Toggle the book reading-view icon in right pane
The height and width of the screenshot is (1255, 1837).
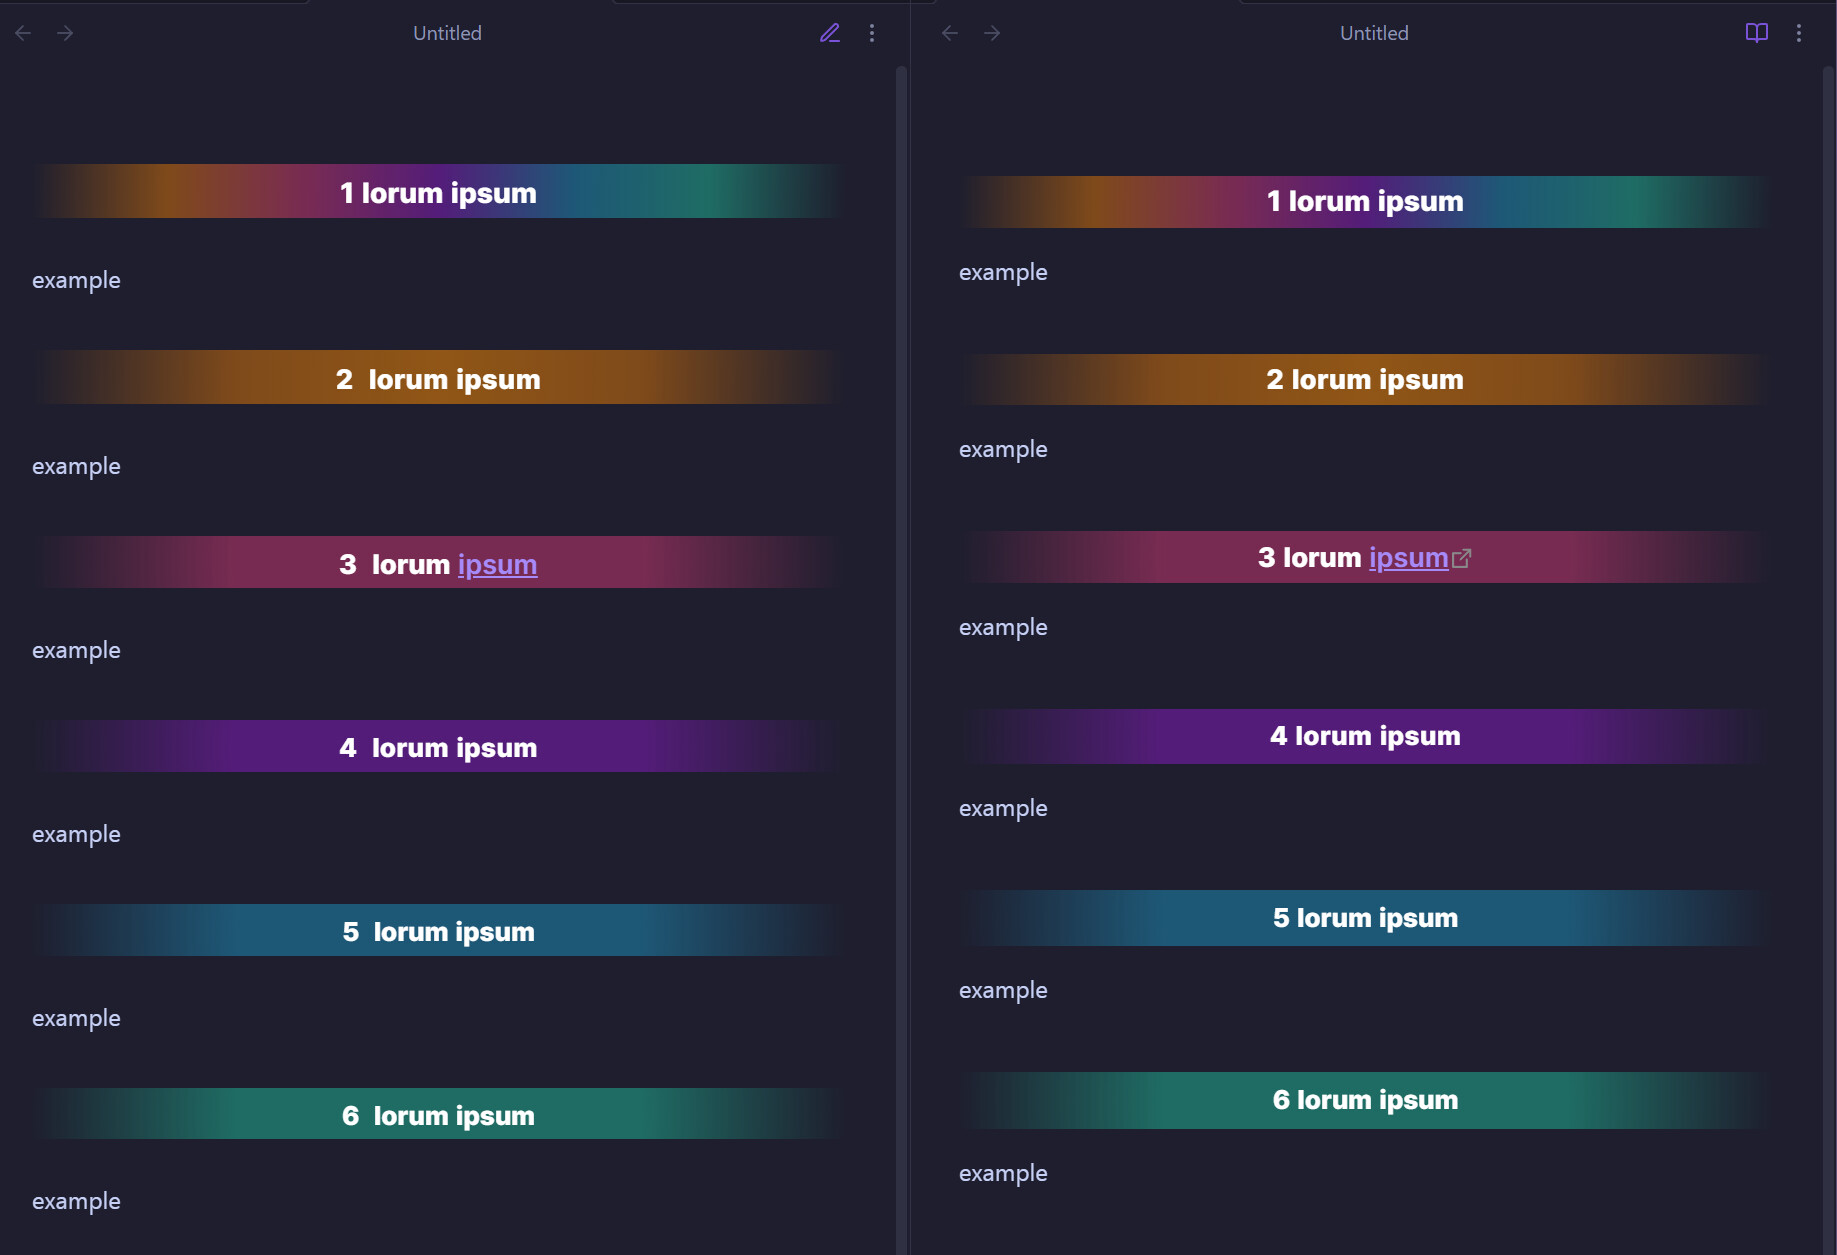coord(1756,33)
